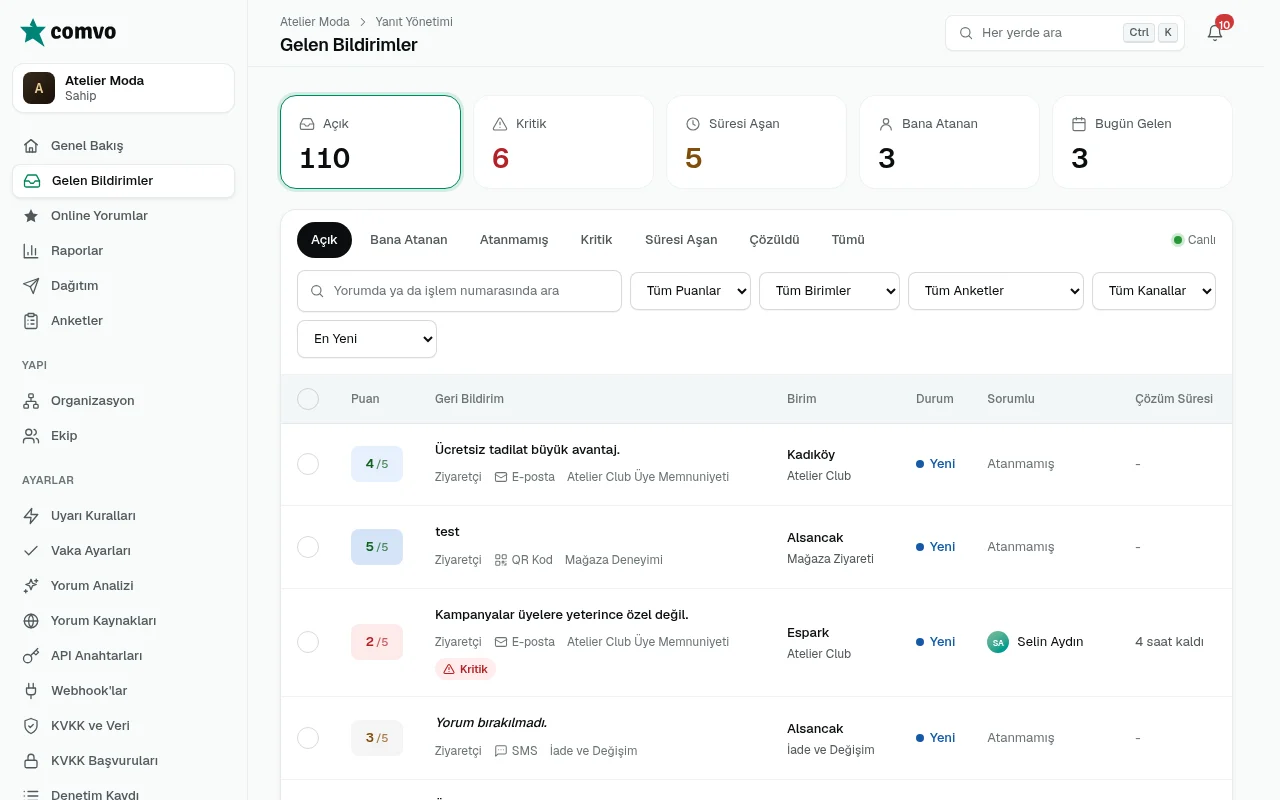Click the KVKK ve Veri shield icon
This screenshot has height=800, width=1280.
[31, 726]
